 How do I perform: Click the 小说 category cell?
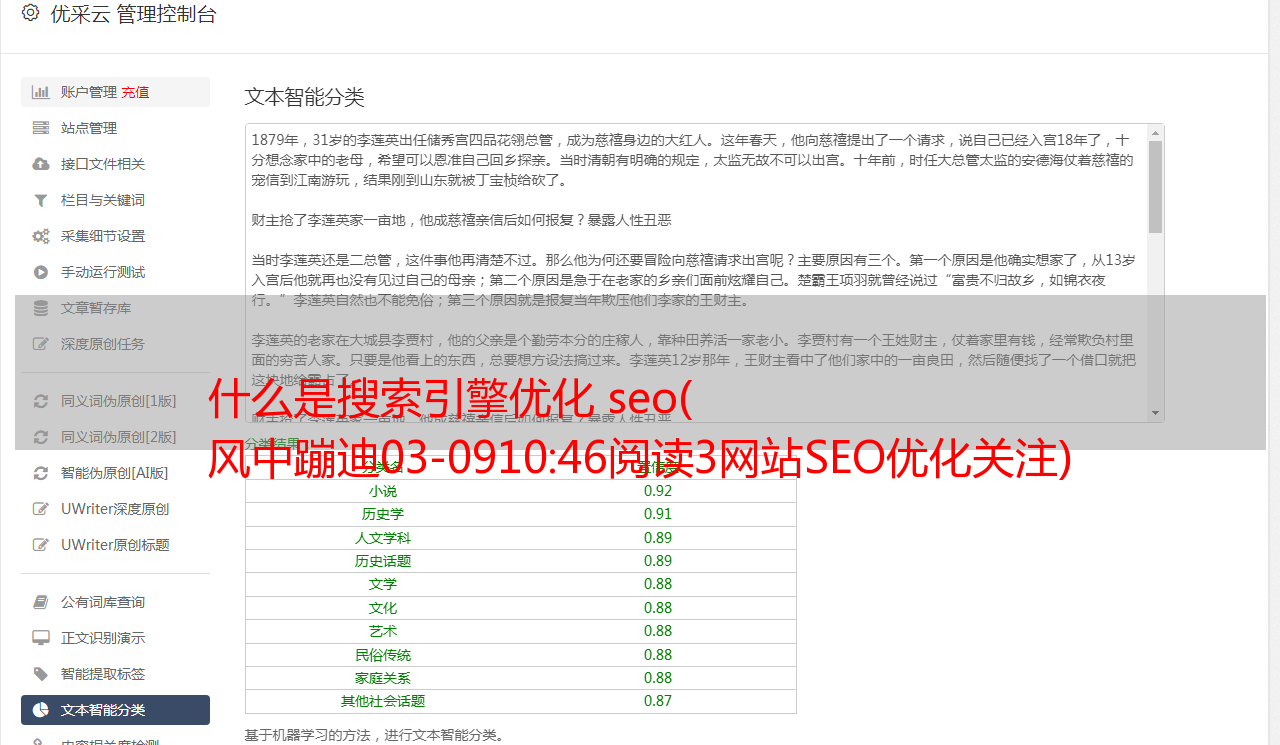tap(382, 491)
